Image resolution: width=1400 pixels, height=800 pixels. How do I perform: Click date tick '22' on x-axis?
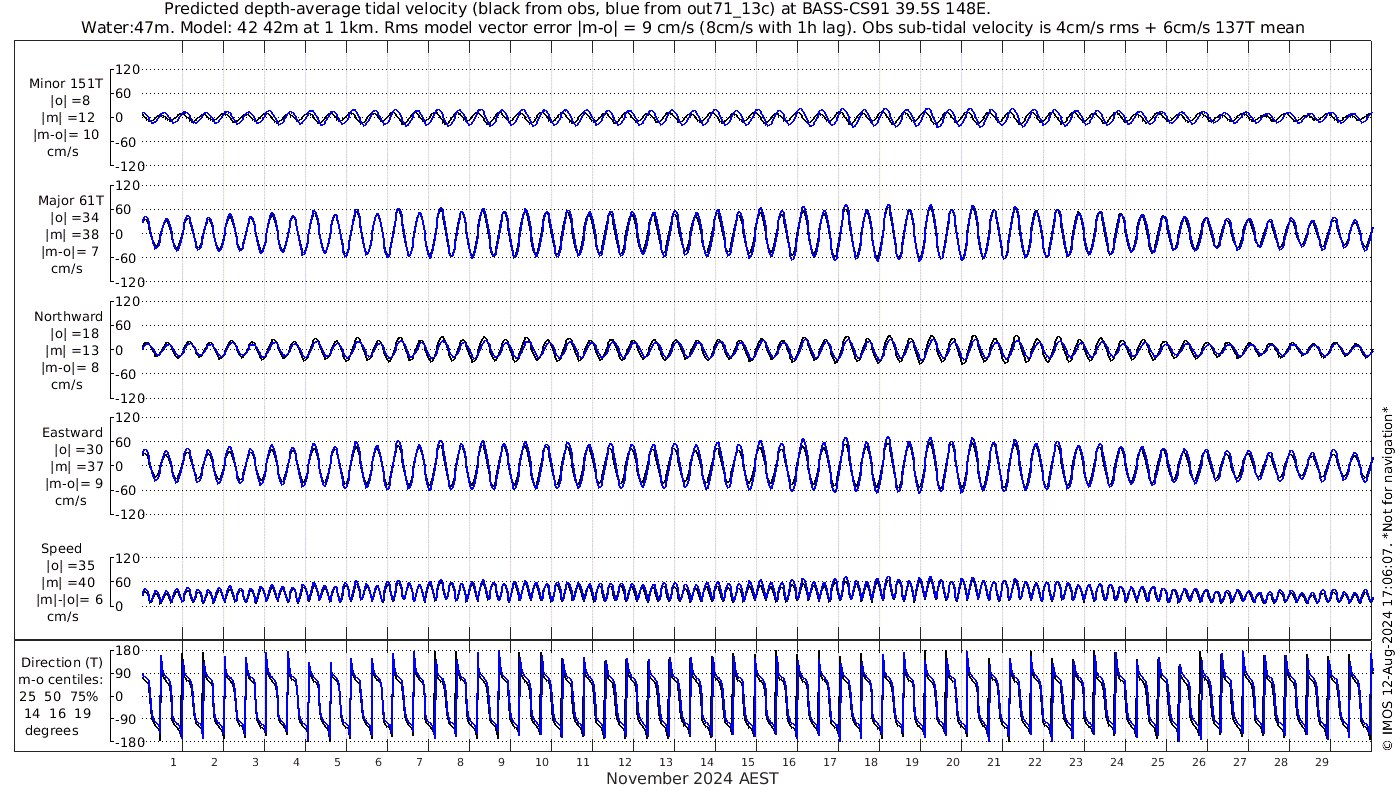(1034, 762)
